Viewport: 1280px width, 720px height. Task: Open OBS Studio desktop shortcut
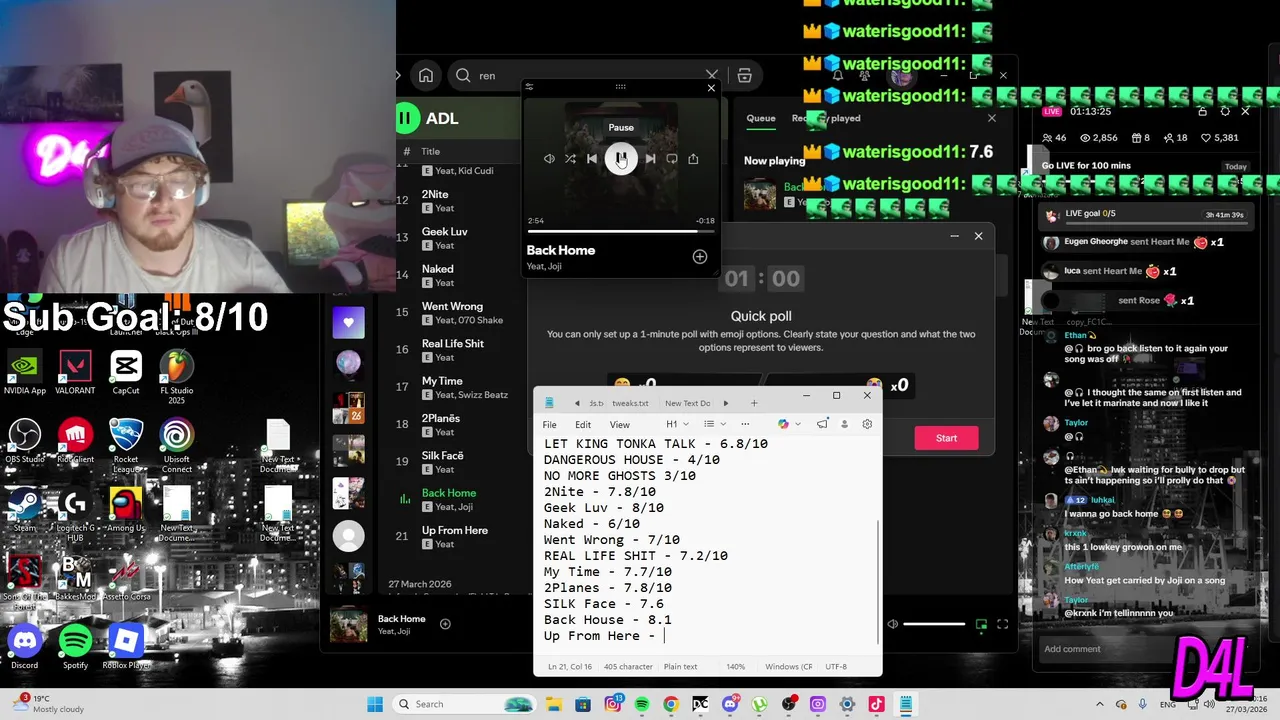pos(24,441)
